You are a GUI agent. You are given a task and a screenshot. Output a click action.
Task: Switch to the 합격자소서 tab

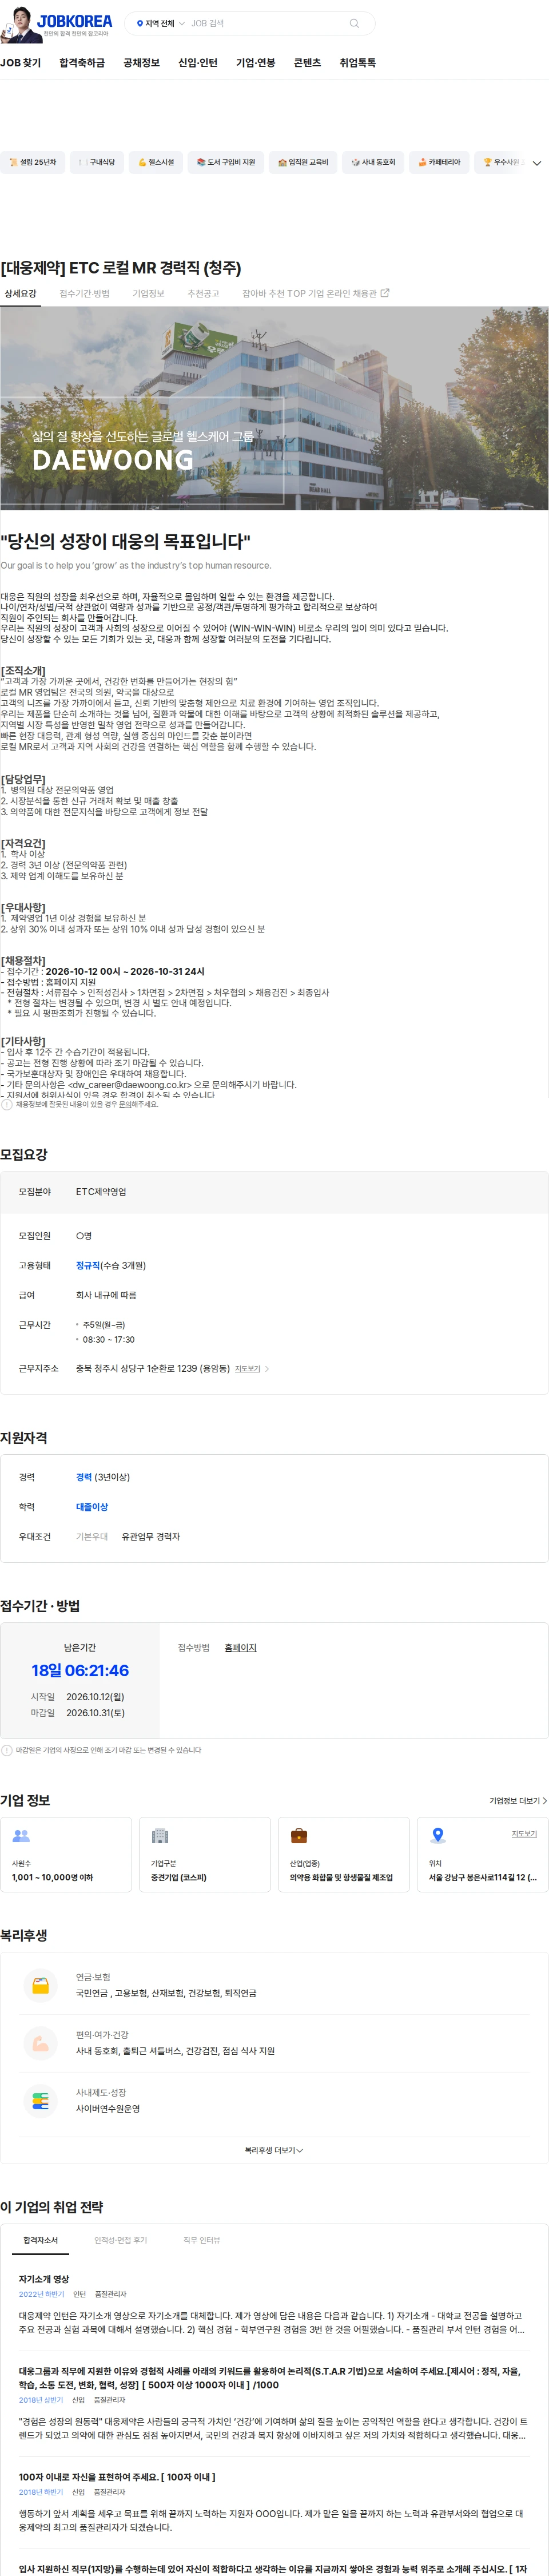click(41, 2240)
